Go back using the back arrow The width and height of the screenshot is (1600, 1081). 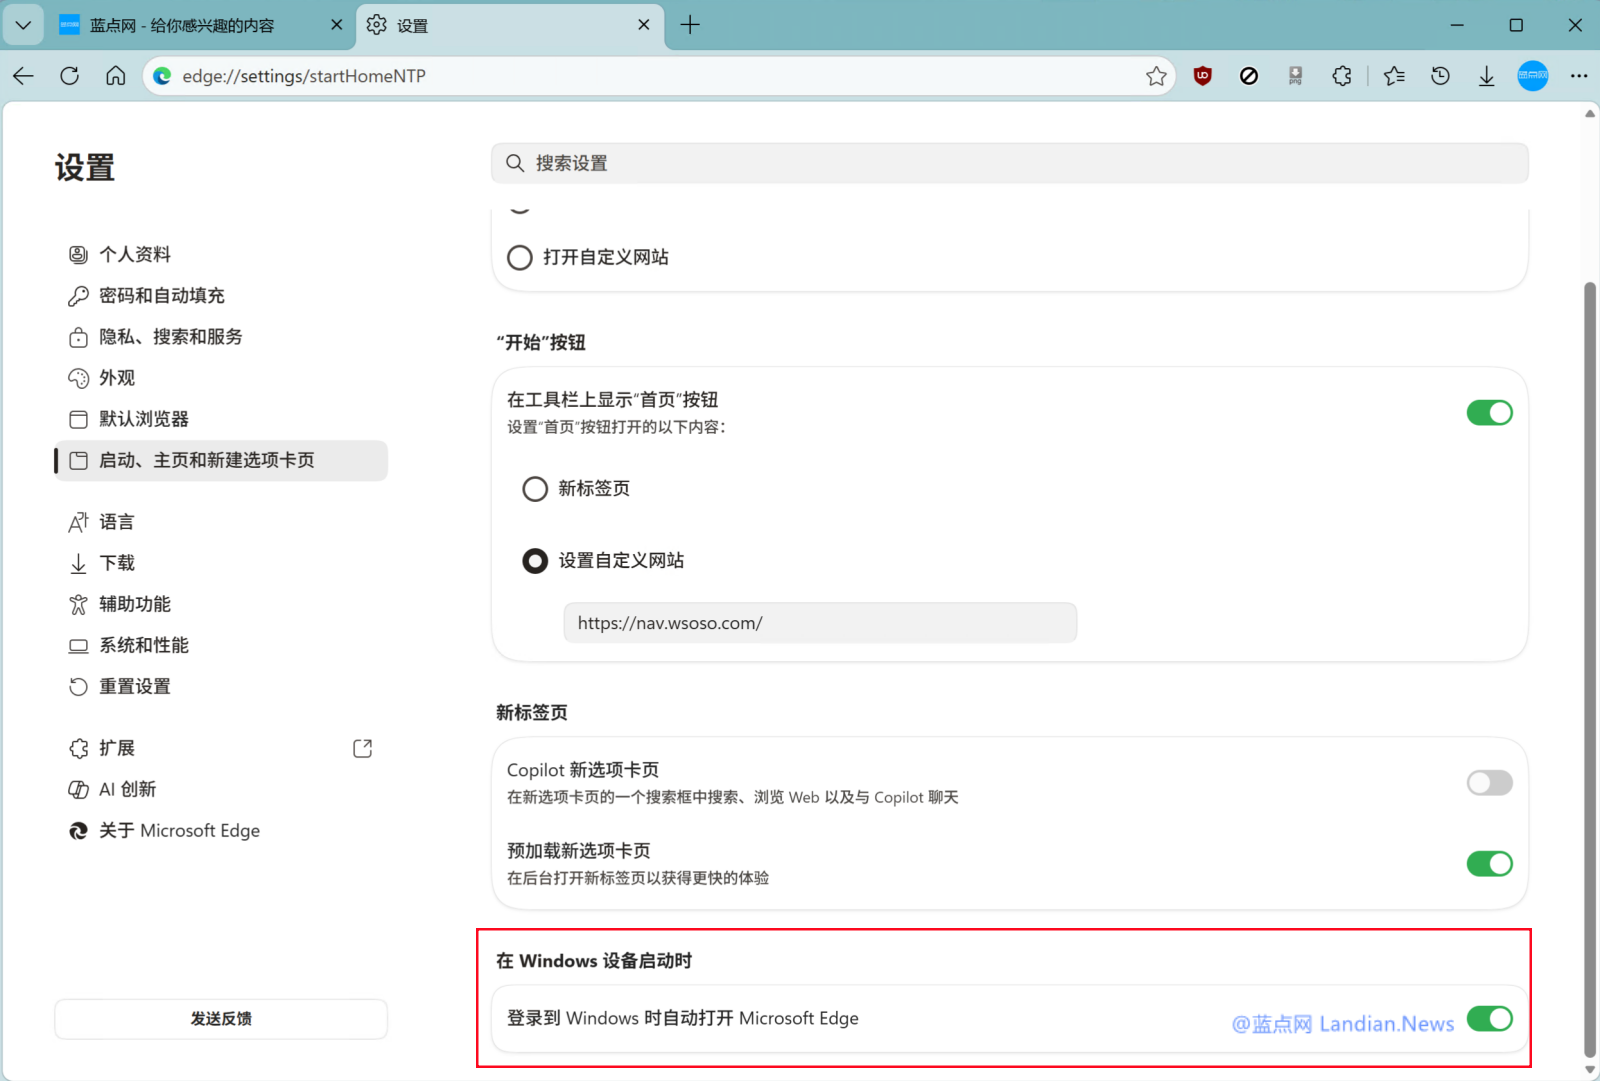coord(23,75)
